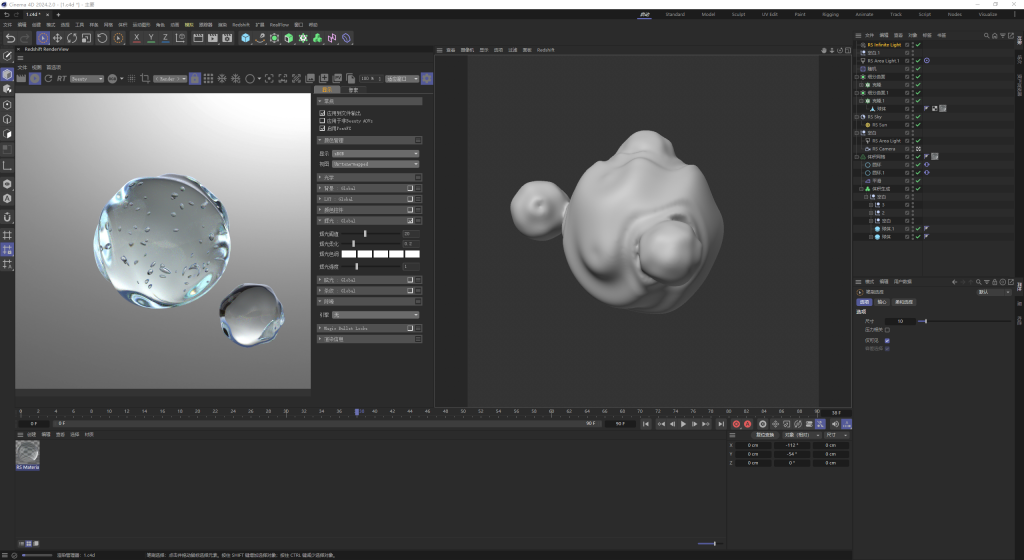1024x560 pixels.
Task: Click the Undo arrow in main toolbar
Action: (x=10, y=39)
